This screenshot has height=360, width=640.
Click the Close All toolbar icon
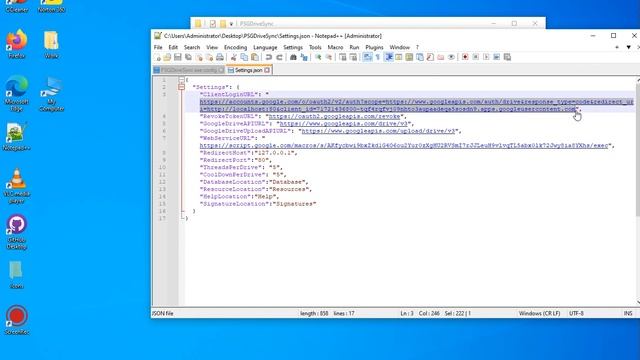[x=209, y=57]
